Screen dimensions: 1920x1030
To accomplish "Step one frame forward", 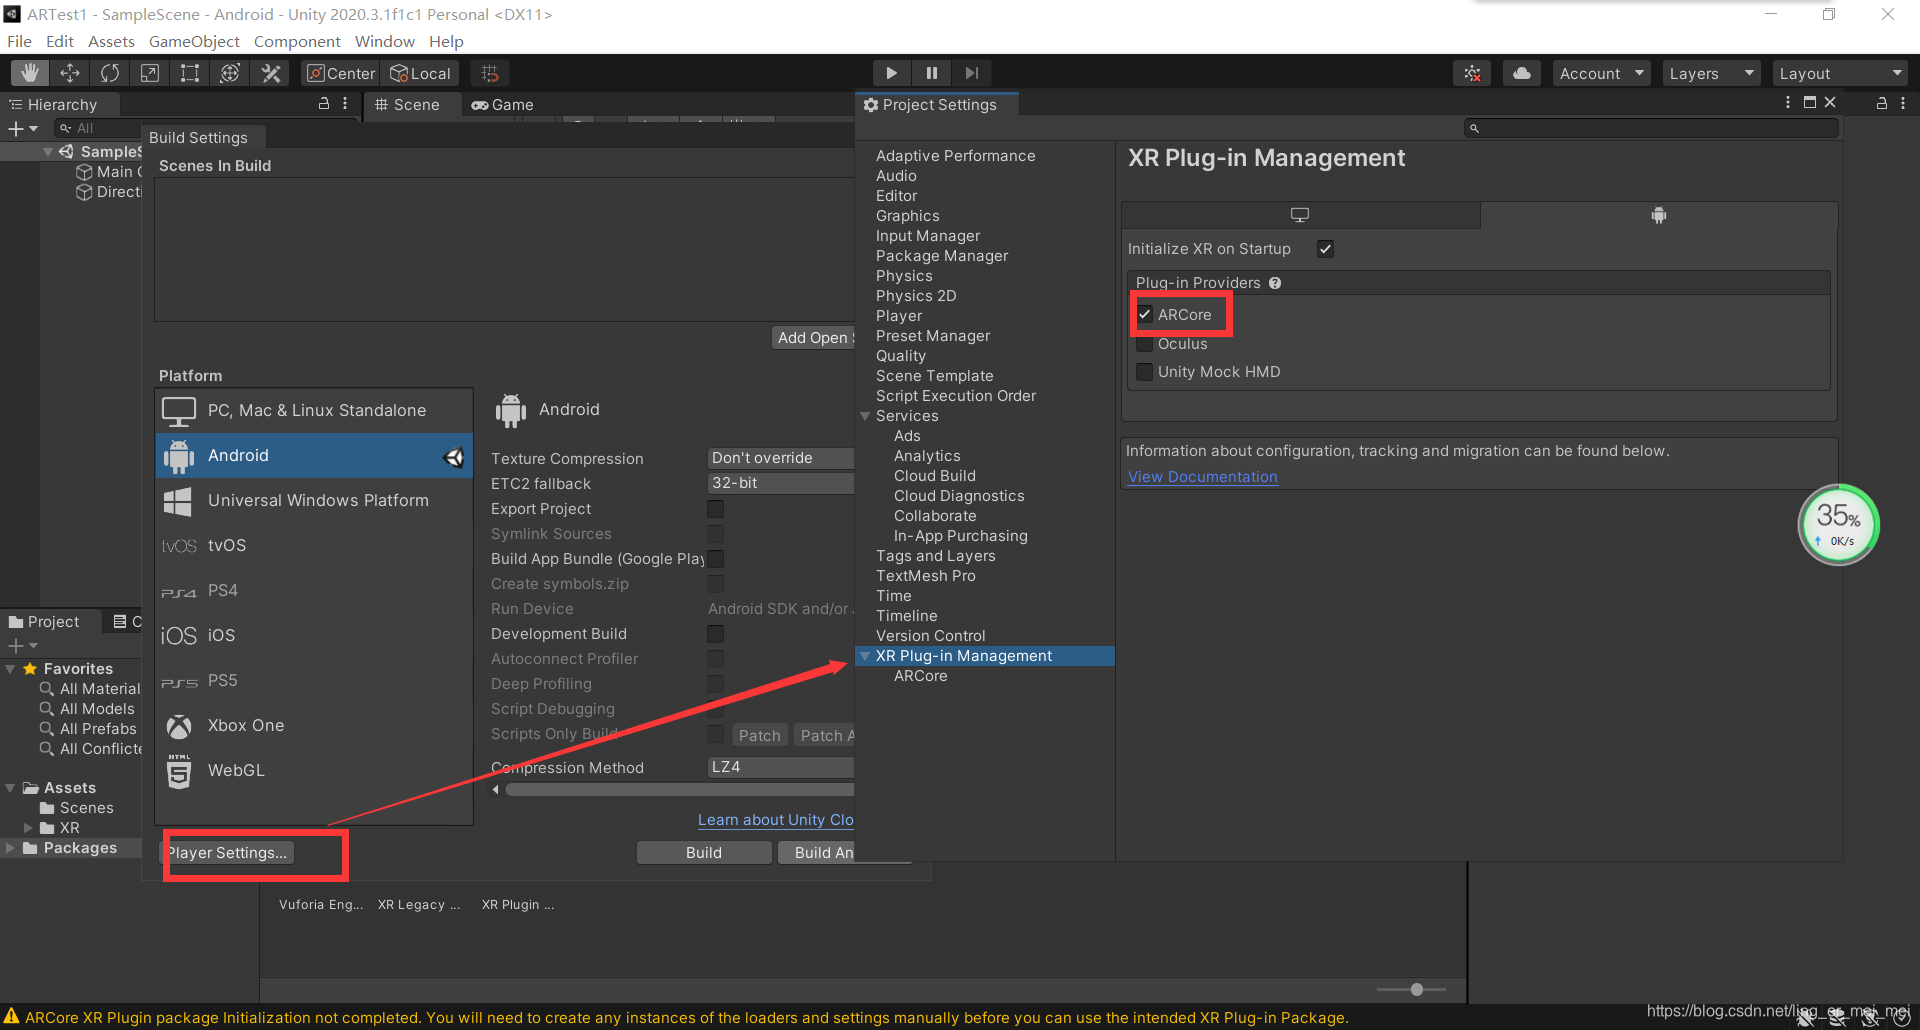I will (971, 73).
